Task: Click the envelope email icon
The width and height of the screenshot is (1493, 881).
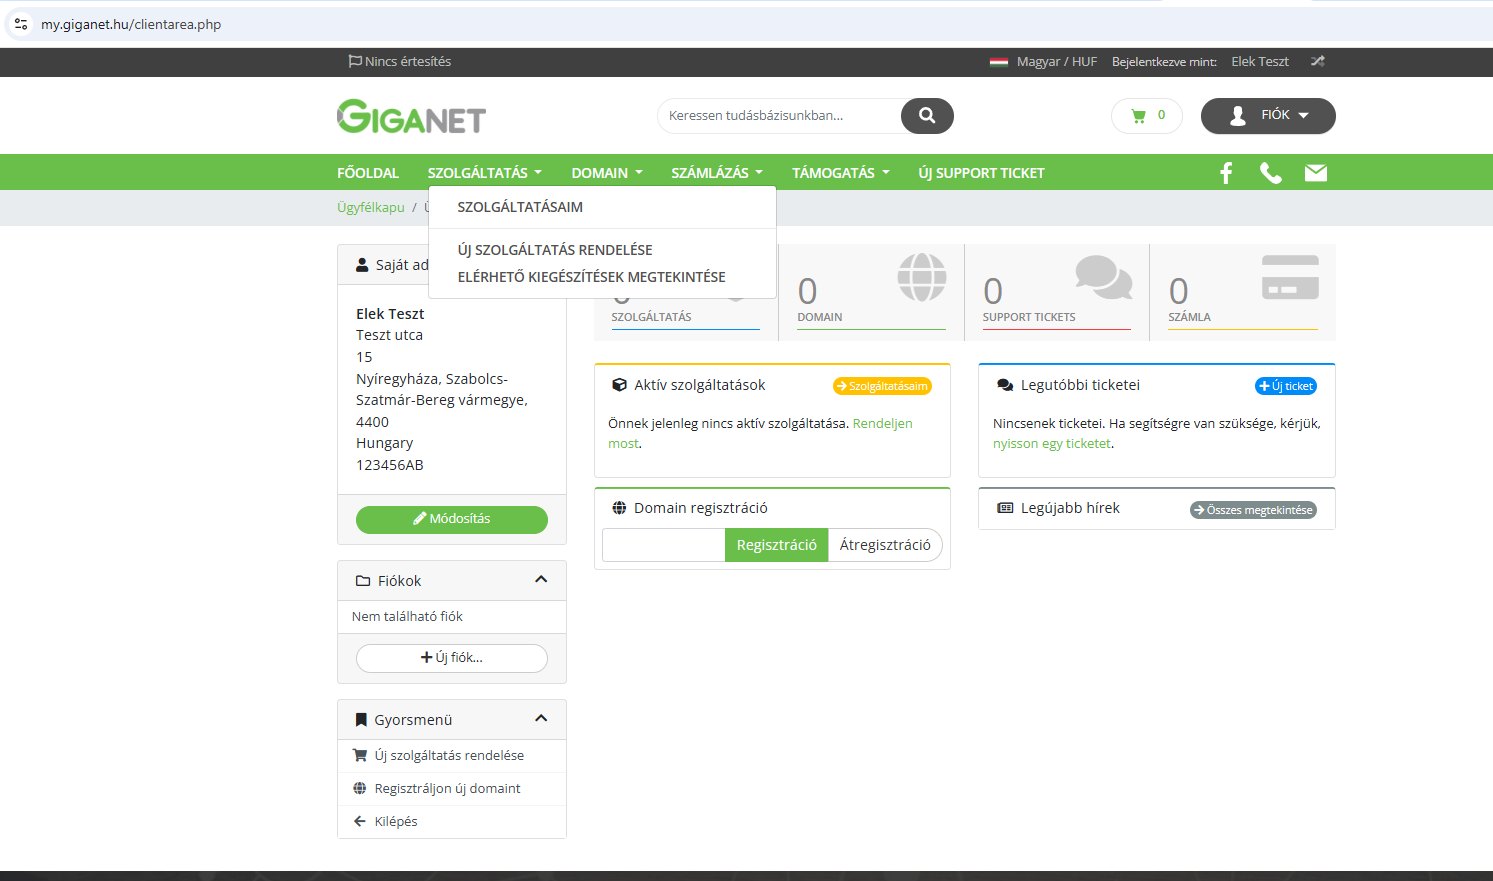Action: pos(1316,173)
